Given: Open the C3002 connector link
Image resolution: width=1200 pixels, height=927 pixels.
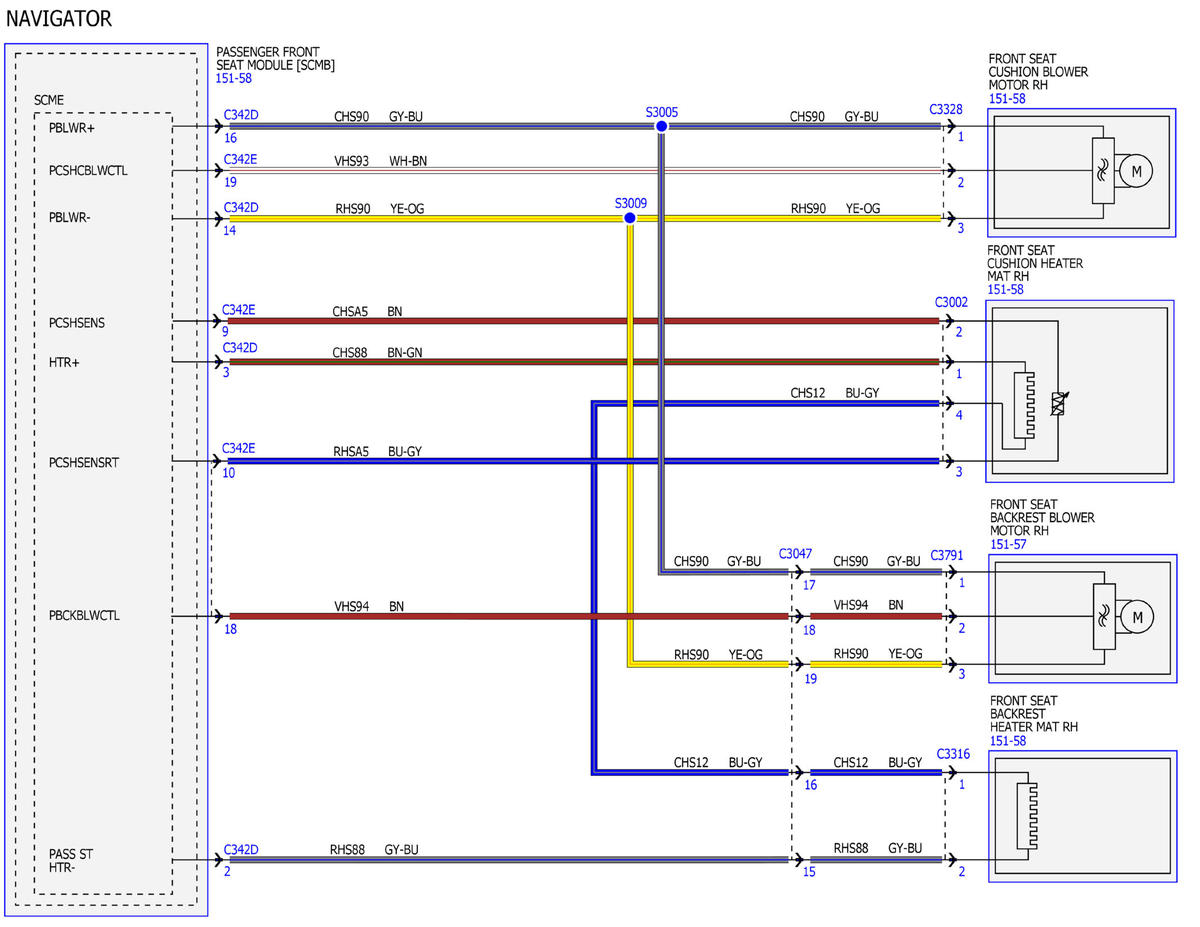Looking at the screenshot, I should (951, 302).
